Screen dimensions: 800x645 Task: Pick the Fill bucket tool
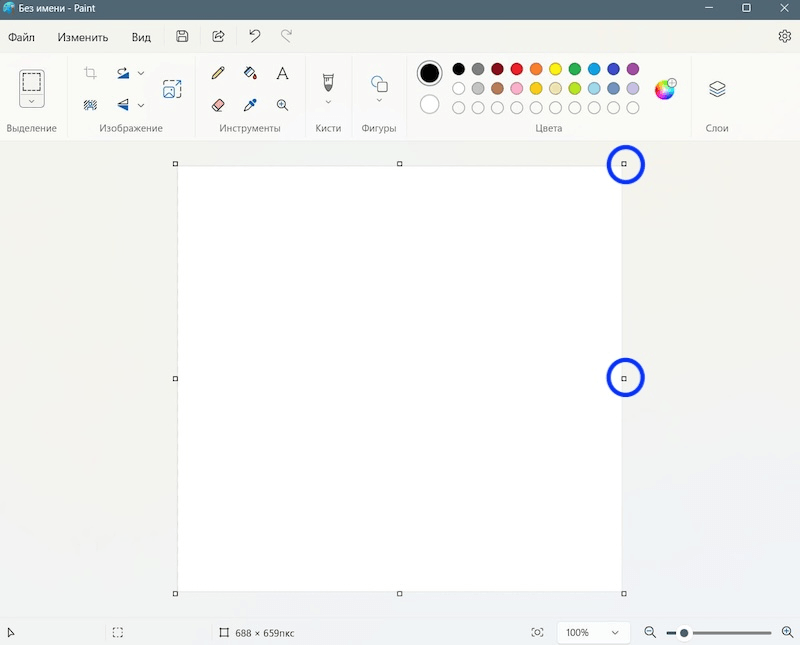(x=250, y=73)
